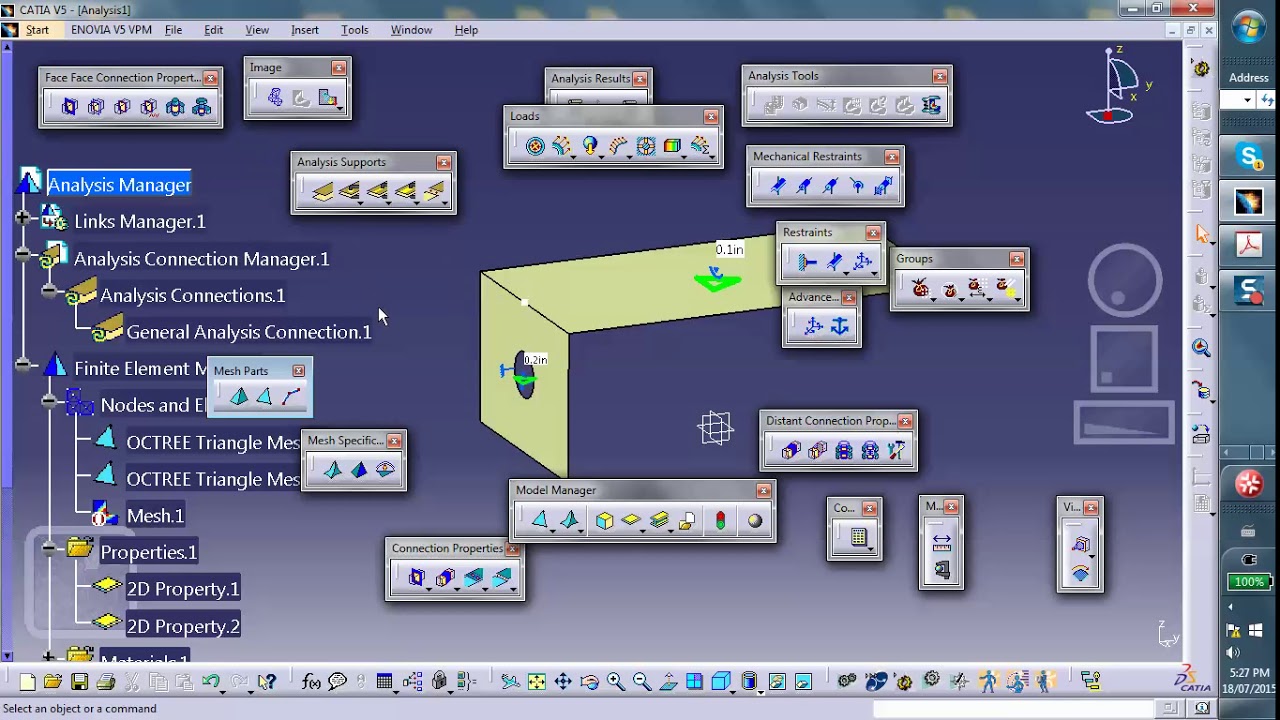Select 2D Property.1 tree item
Screen dimensions: 1280x720
183,589
